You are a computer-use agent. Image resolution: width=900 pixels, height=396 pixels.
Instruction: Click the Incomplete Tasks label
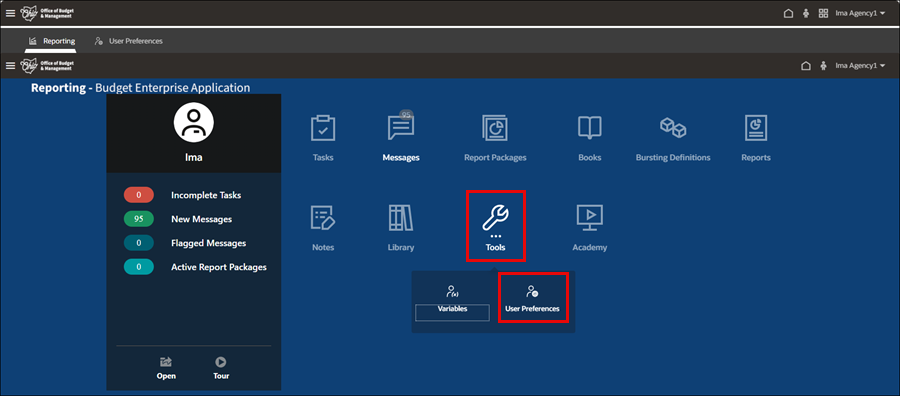tap(206, 195)
